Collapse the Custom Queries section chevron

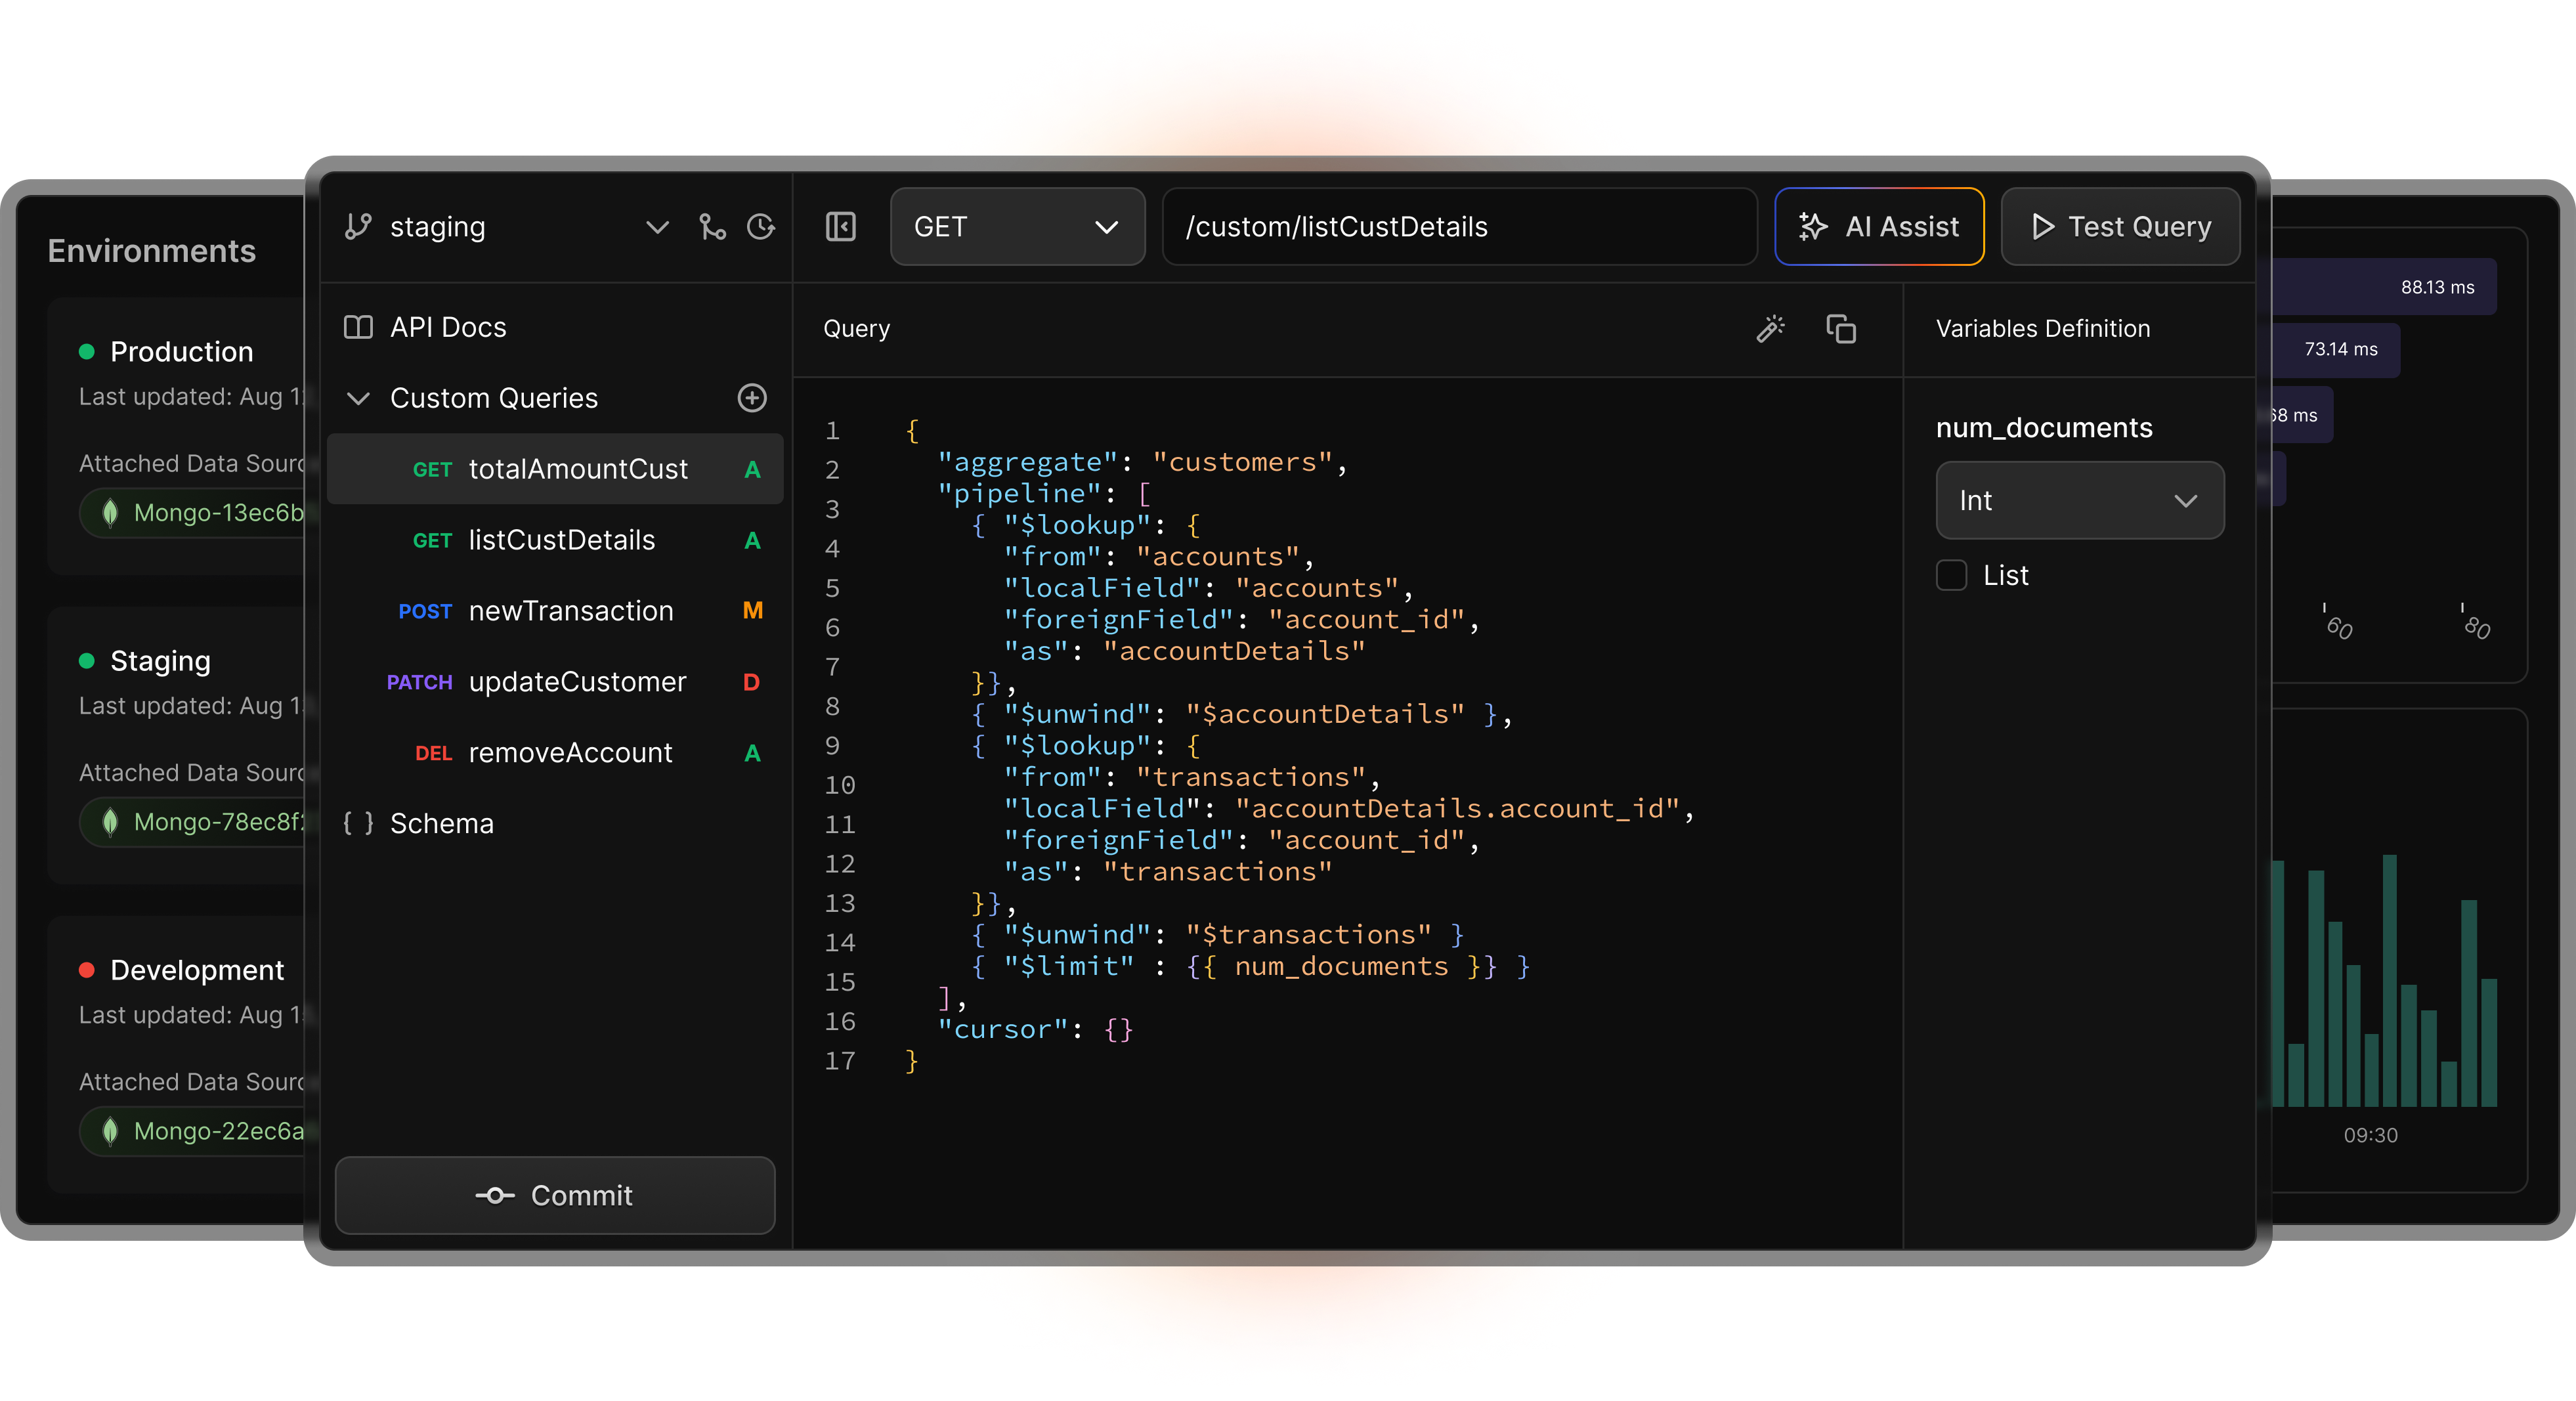(x=358, y=398)
